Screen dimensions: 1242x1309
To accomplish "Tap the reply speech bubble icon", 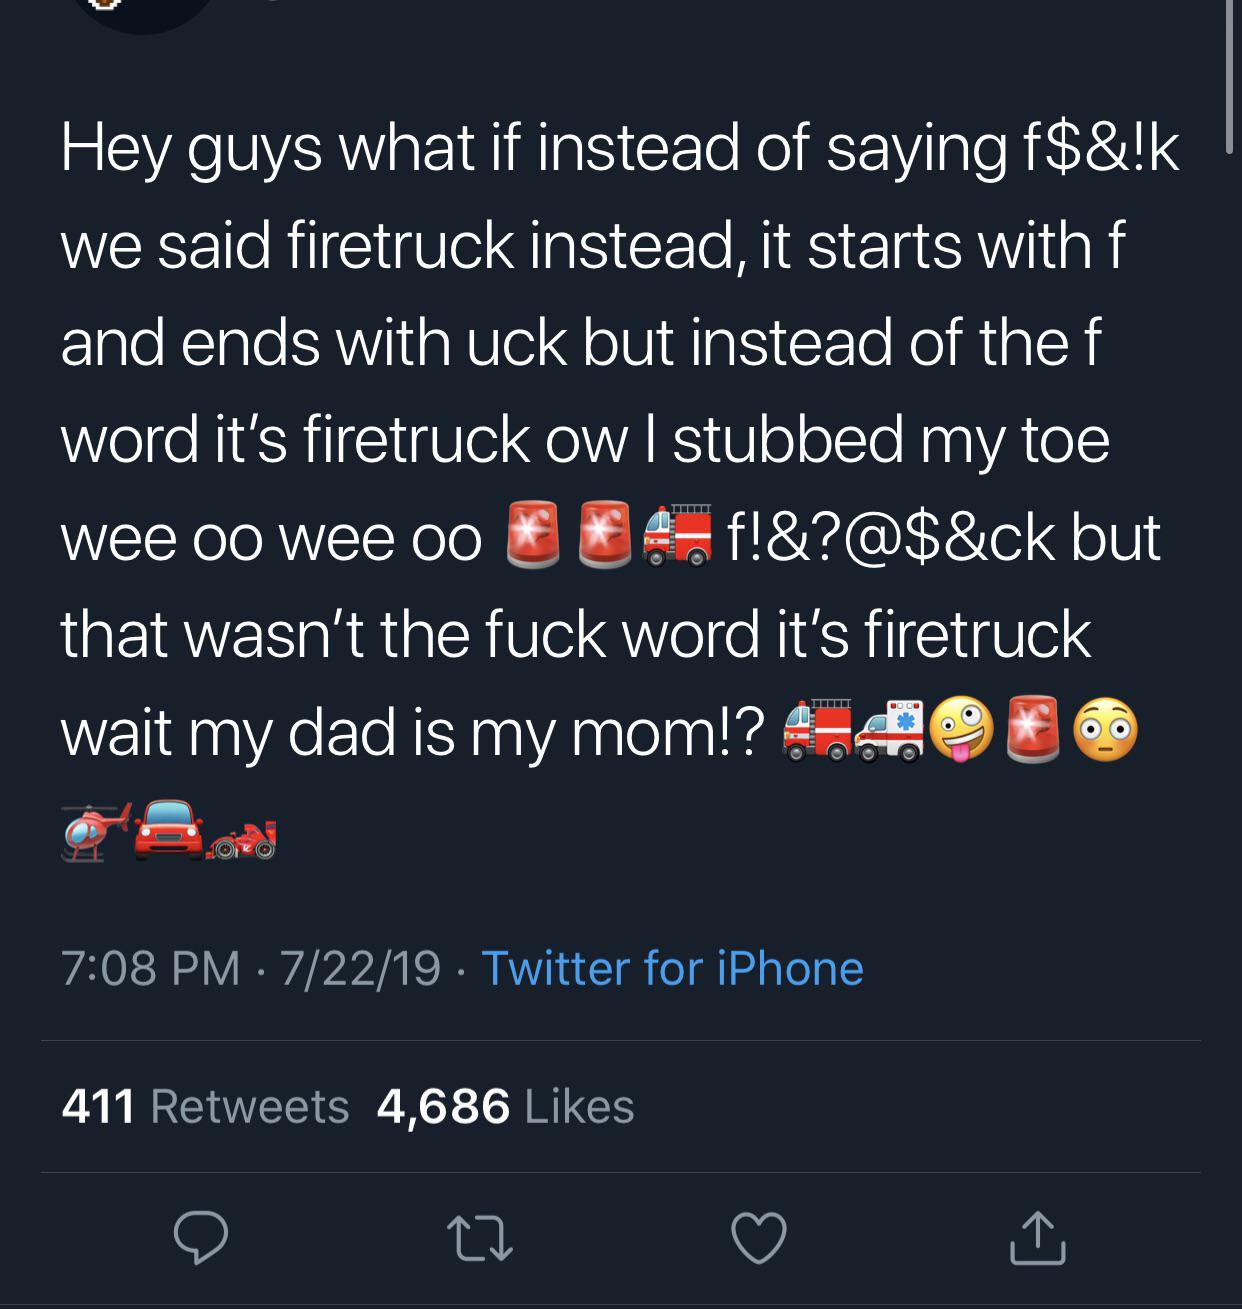I will click(x=200, y=1238).
